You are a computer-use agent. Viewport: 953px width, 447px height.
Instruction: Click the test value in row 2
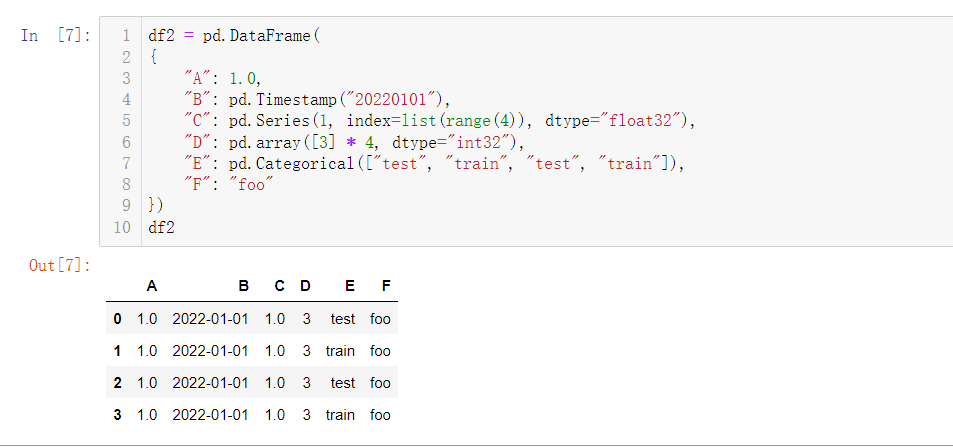click(343, 383)
